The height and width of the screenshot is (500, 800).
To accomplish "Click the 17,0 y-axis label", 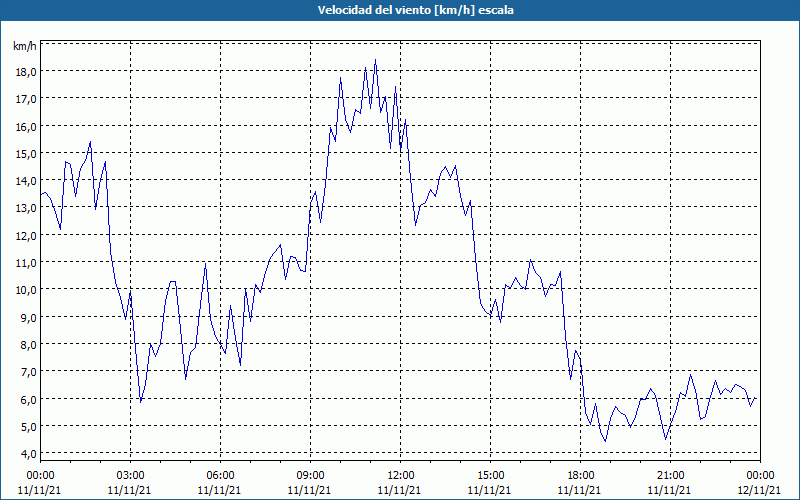I will [x=27, y=99].
